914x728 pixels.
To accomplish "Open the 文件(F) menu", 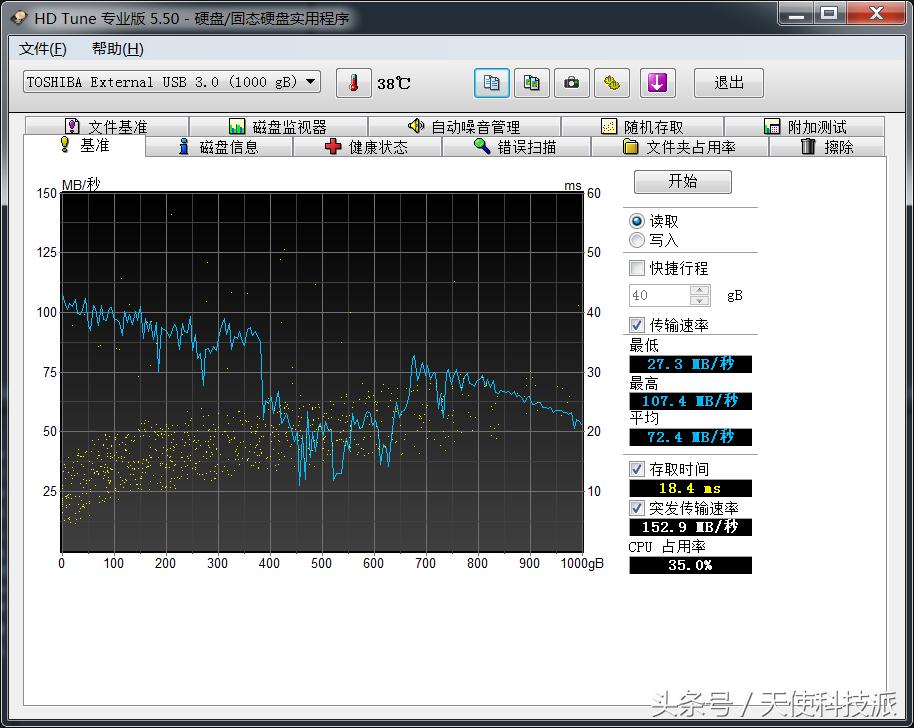I will click(x=43, y=49).
